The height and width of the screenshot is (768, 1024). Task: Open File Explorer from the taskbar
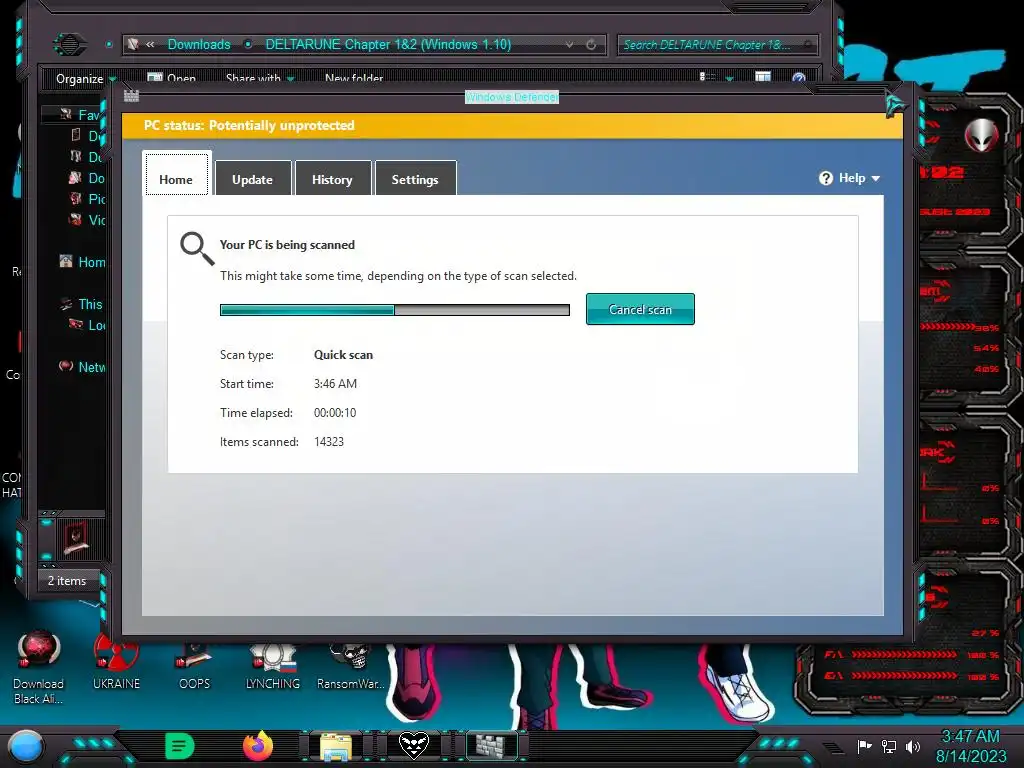pyautogui.click(x=336, y=746)
